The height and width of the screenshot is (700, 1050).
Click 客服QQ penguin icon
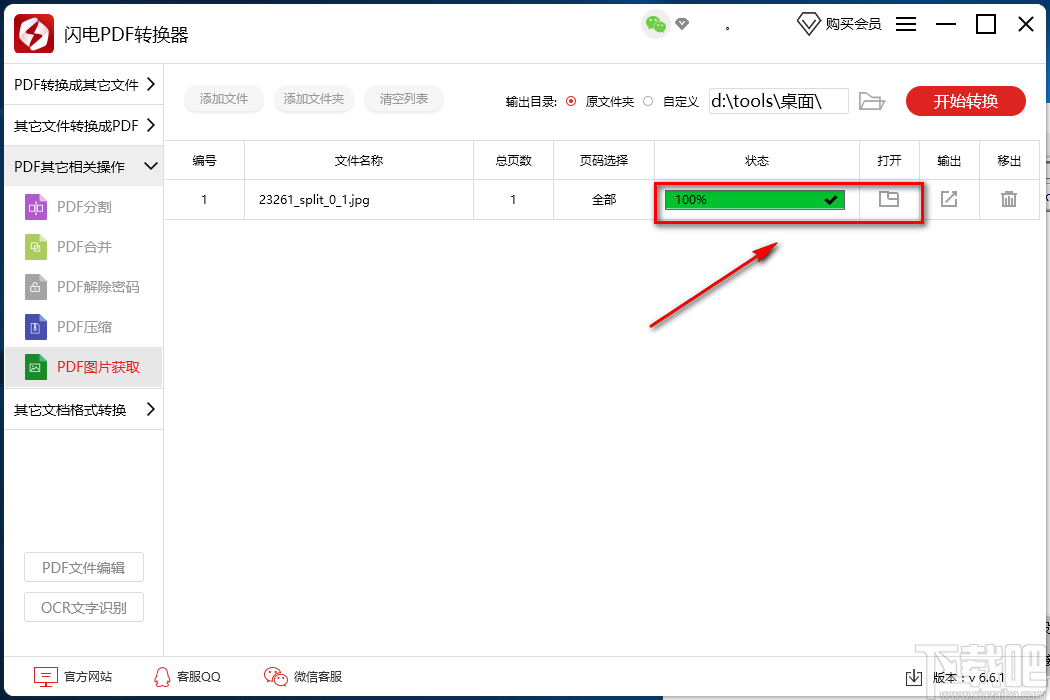[162, 677]
